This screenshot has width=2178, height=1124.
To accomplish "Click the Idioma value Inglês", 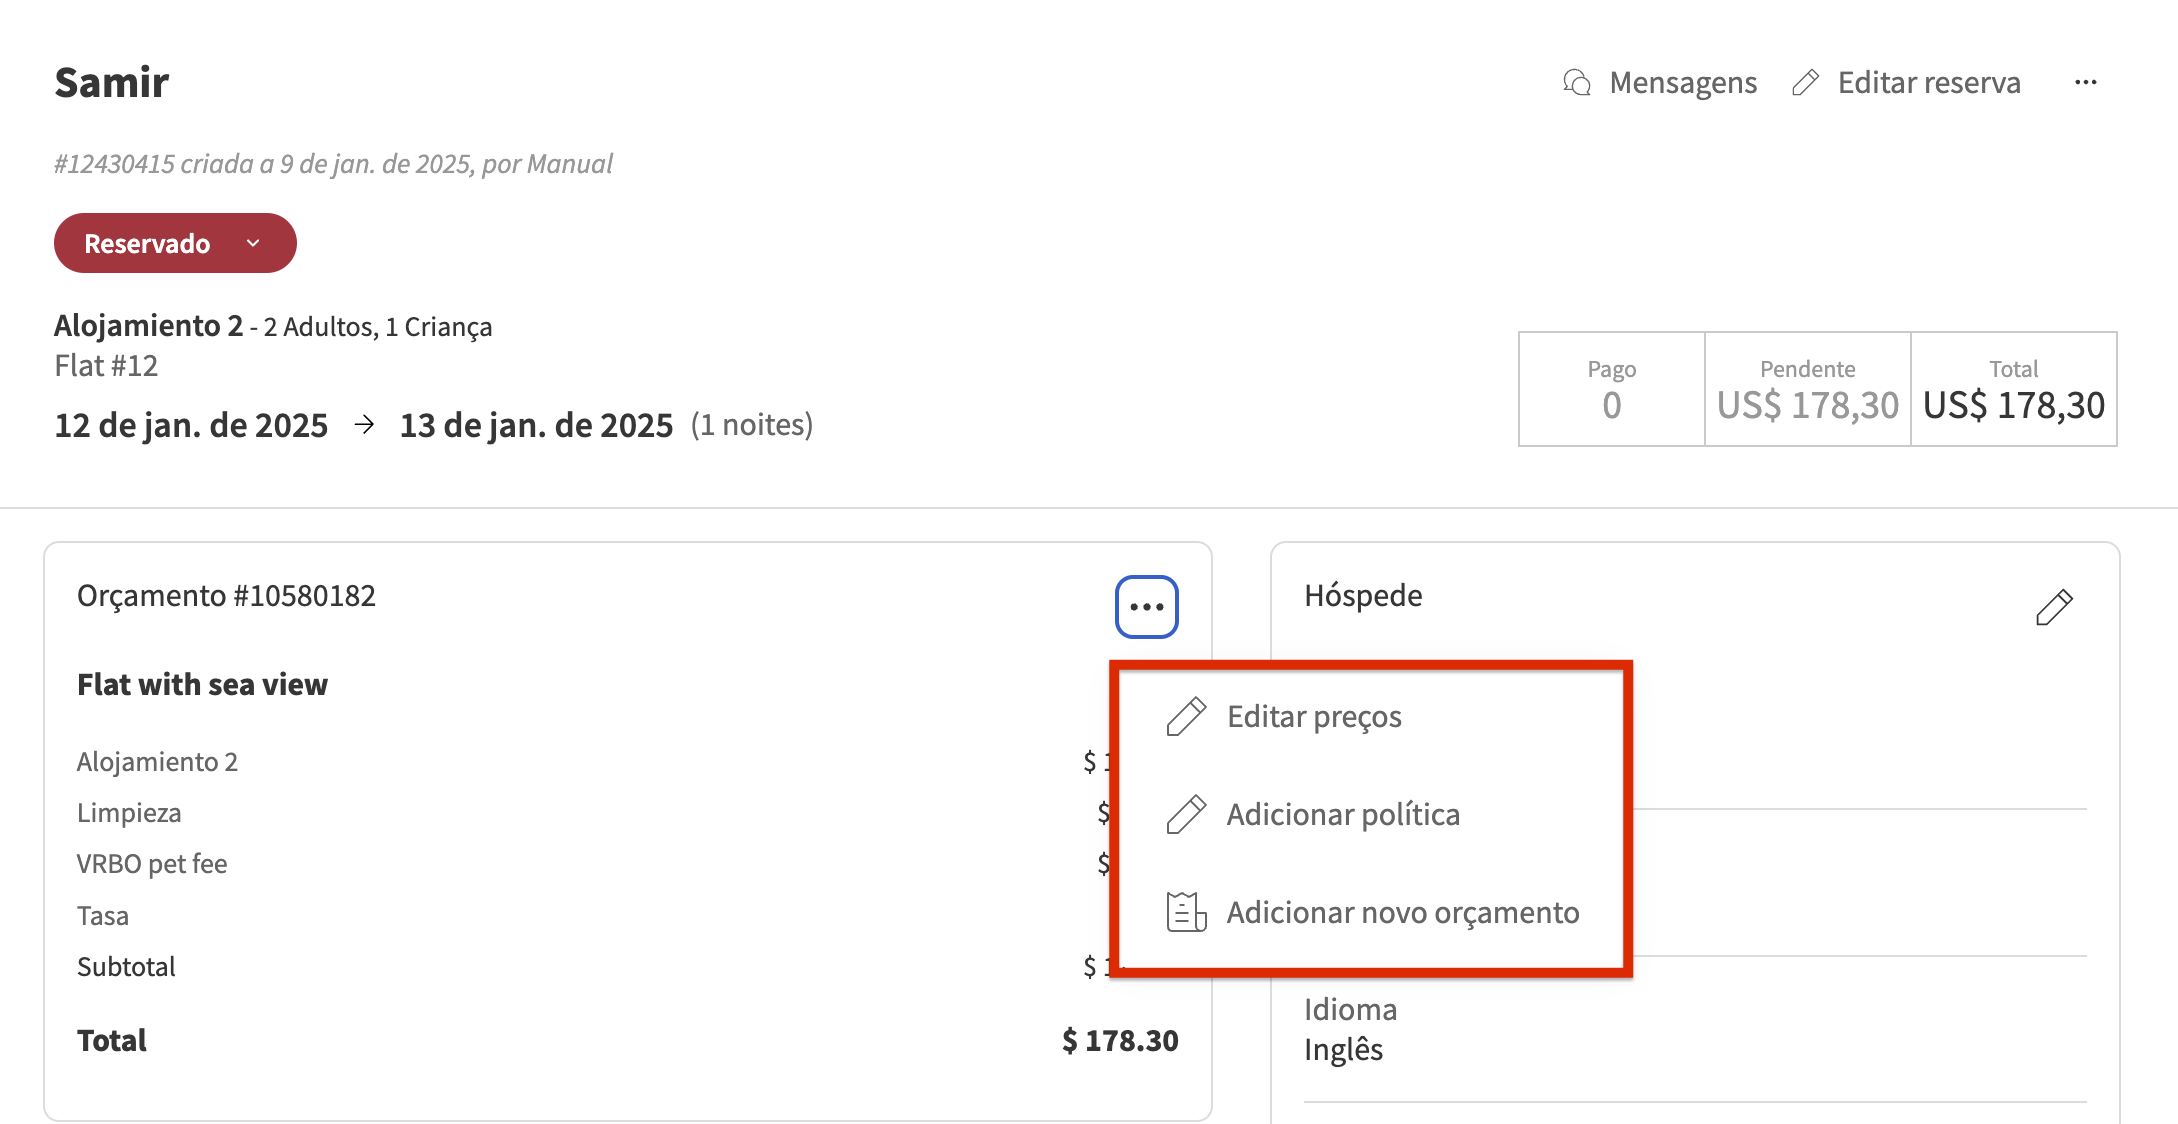I will [1343, 1048].
